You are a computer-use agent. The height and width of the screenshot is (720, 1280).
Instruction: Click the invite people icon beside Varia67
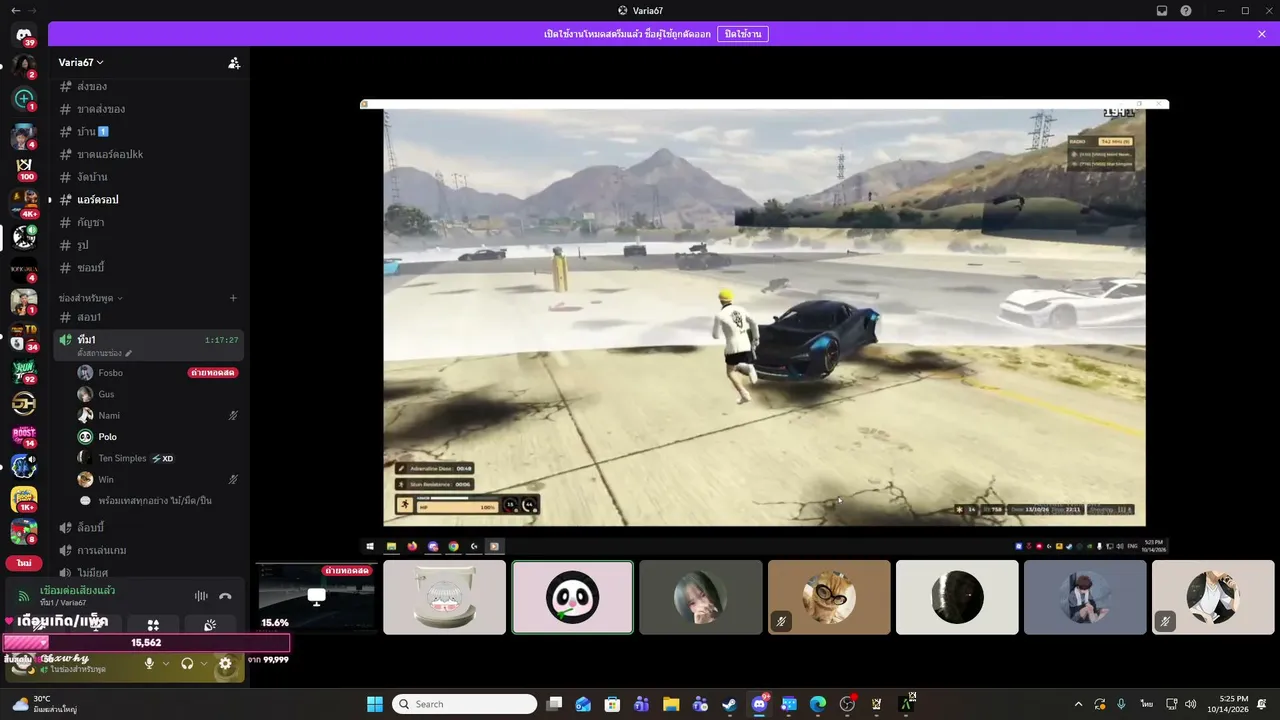click(x=234, y=63)
